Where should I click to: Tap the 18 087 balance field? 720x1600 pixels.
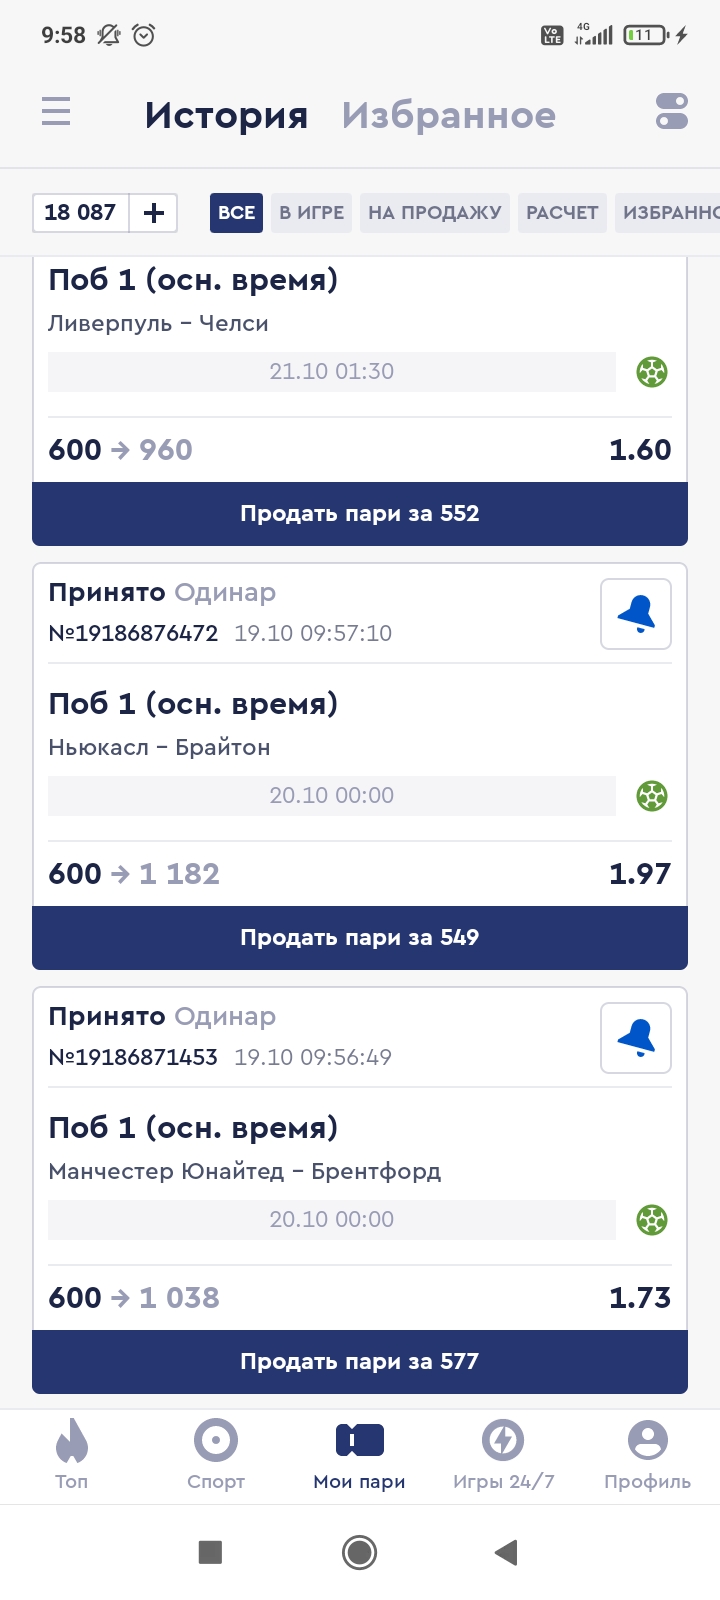[81, 213]
